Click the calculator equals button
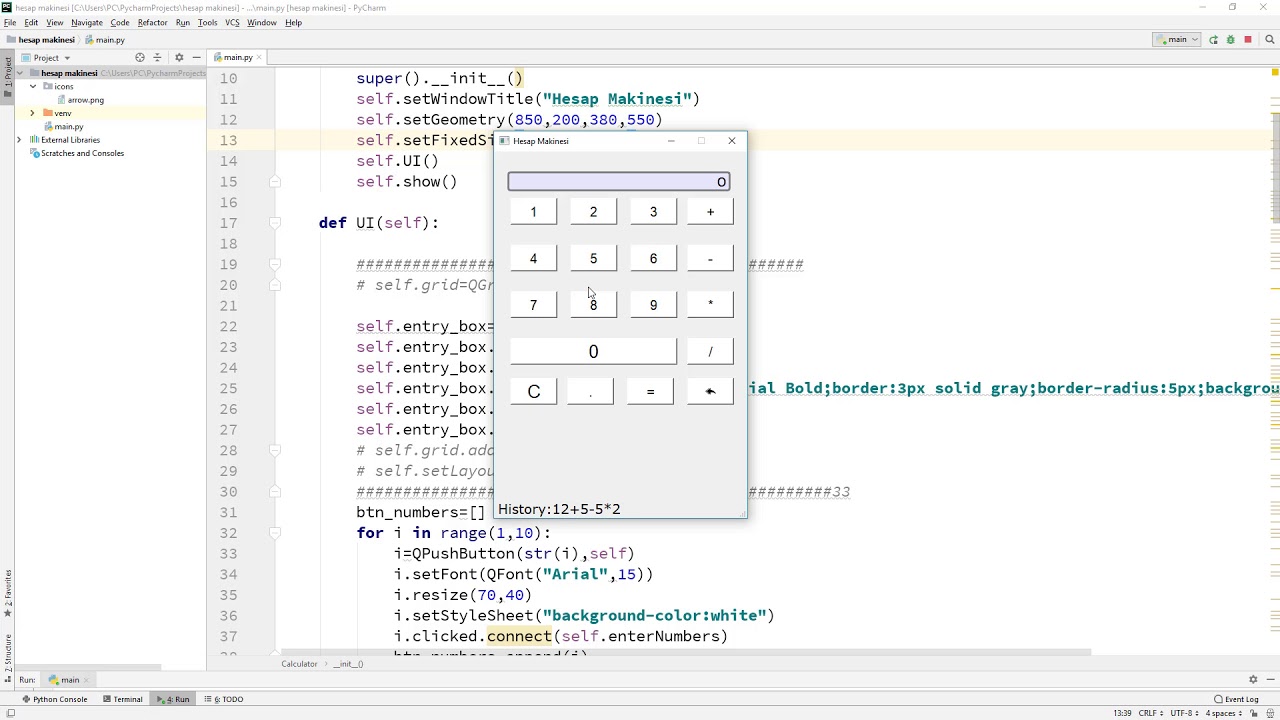This screenshot has width=1280, height=720. pos(650,391)
